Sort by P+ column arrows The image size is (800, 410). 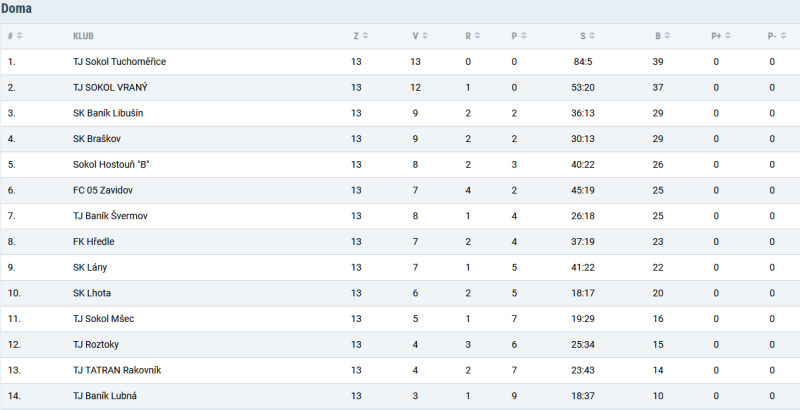728,36
